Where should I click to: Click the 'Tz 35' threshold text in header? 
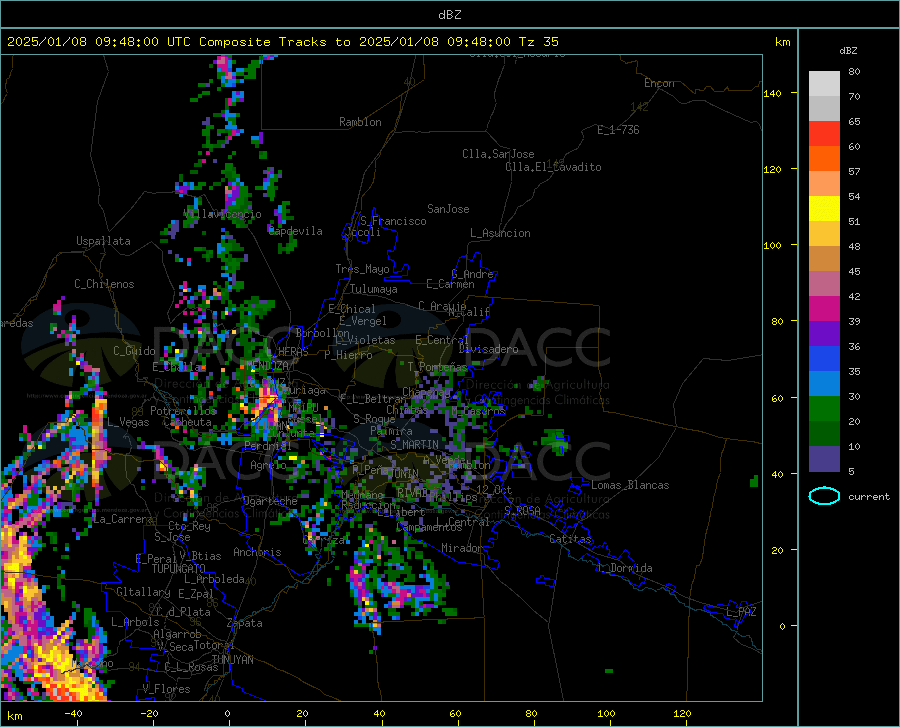[x=538, y=42]
